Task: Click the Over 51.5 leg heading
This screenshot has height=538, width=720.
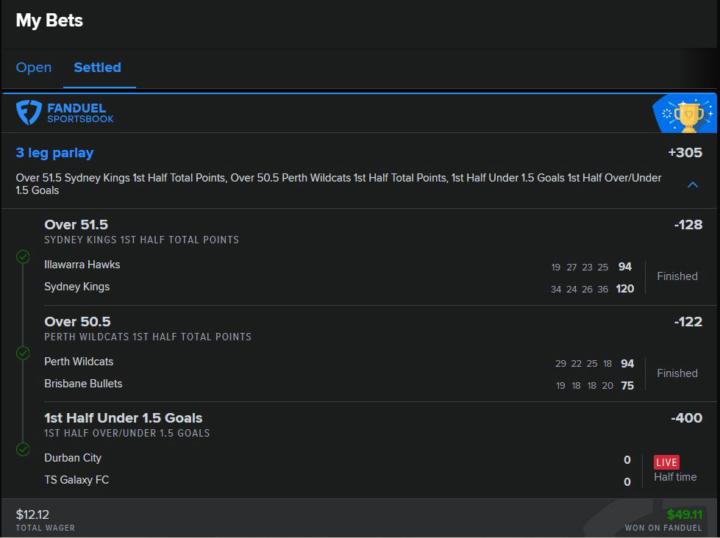Action: tap(76, 225)
